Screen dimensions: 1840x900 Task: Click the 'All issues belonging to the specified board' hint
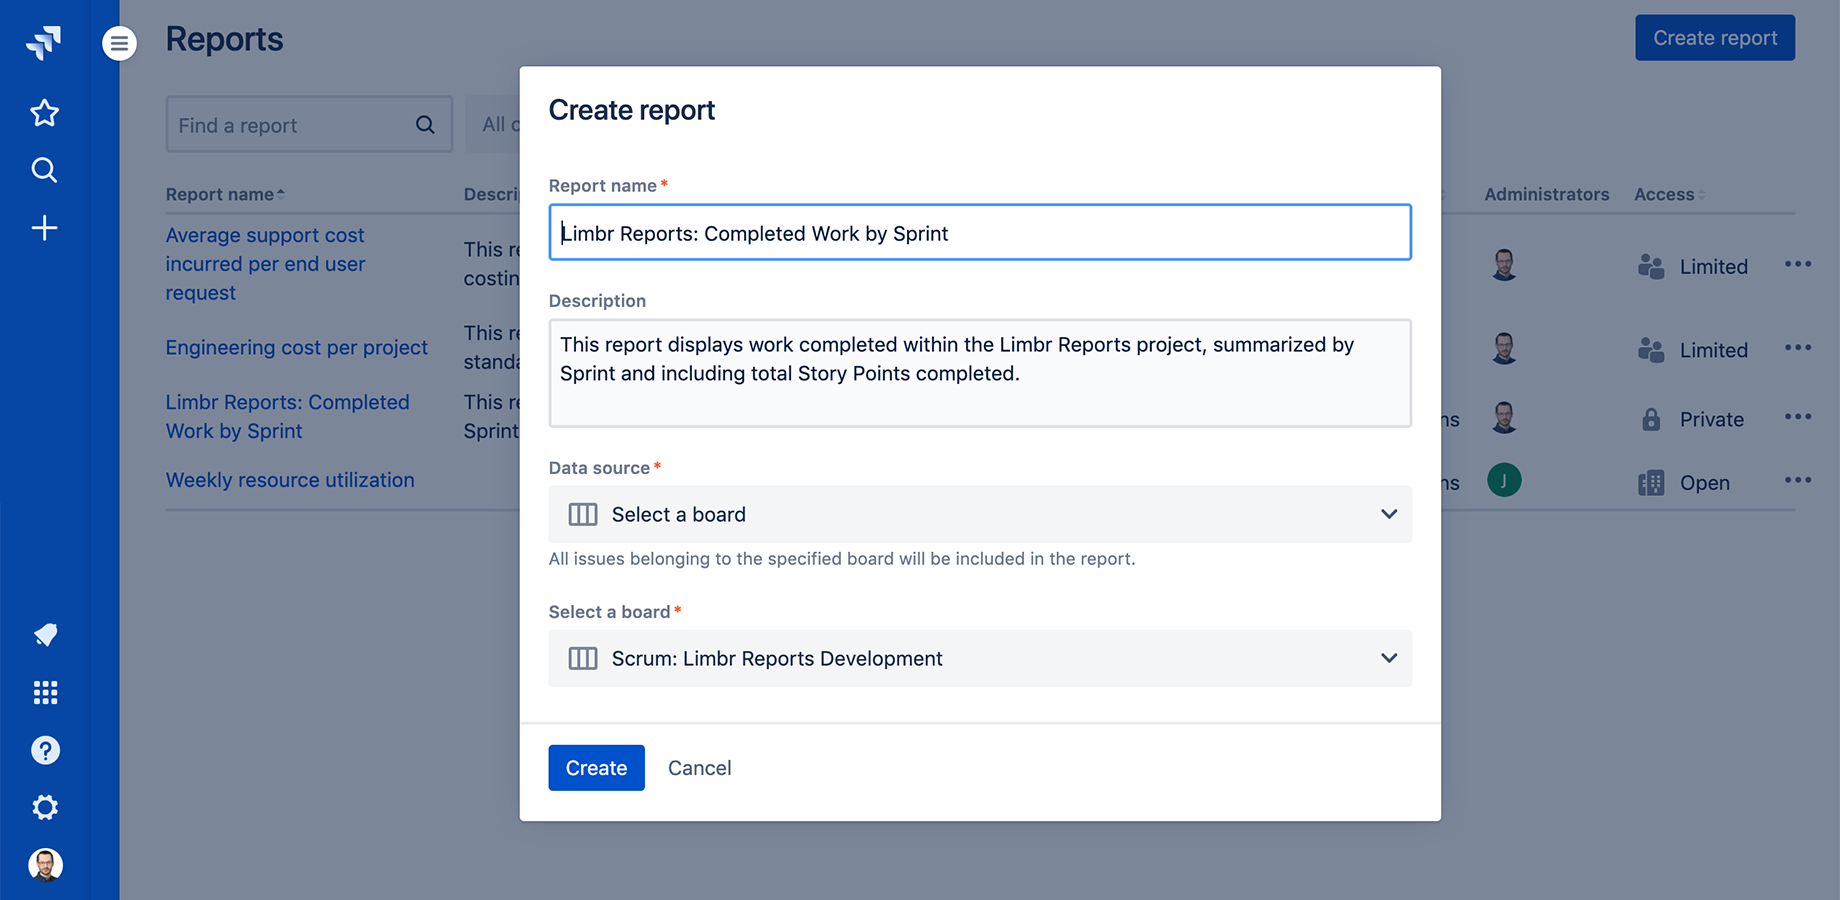[x=842, y=559]
